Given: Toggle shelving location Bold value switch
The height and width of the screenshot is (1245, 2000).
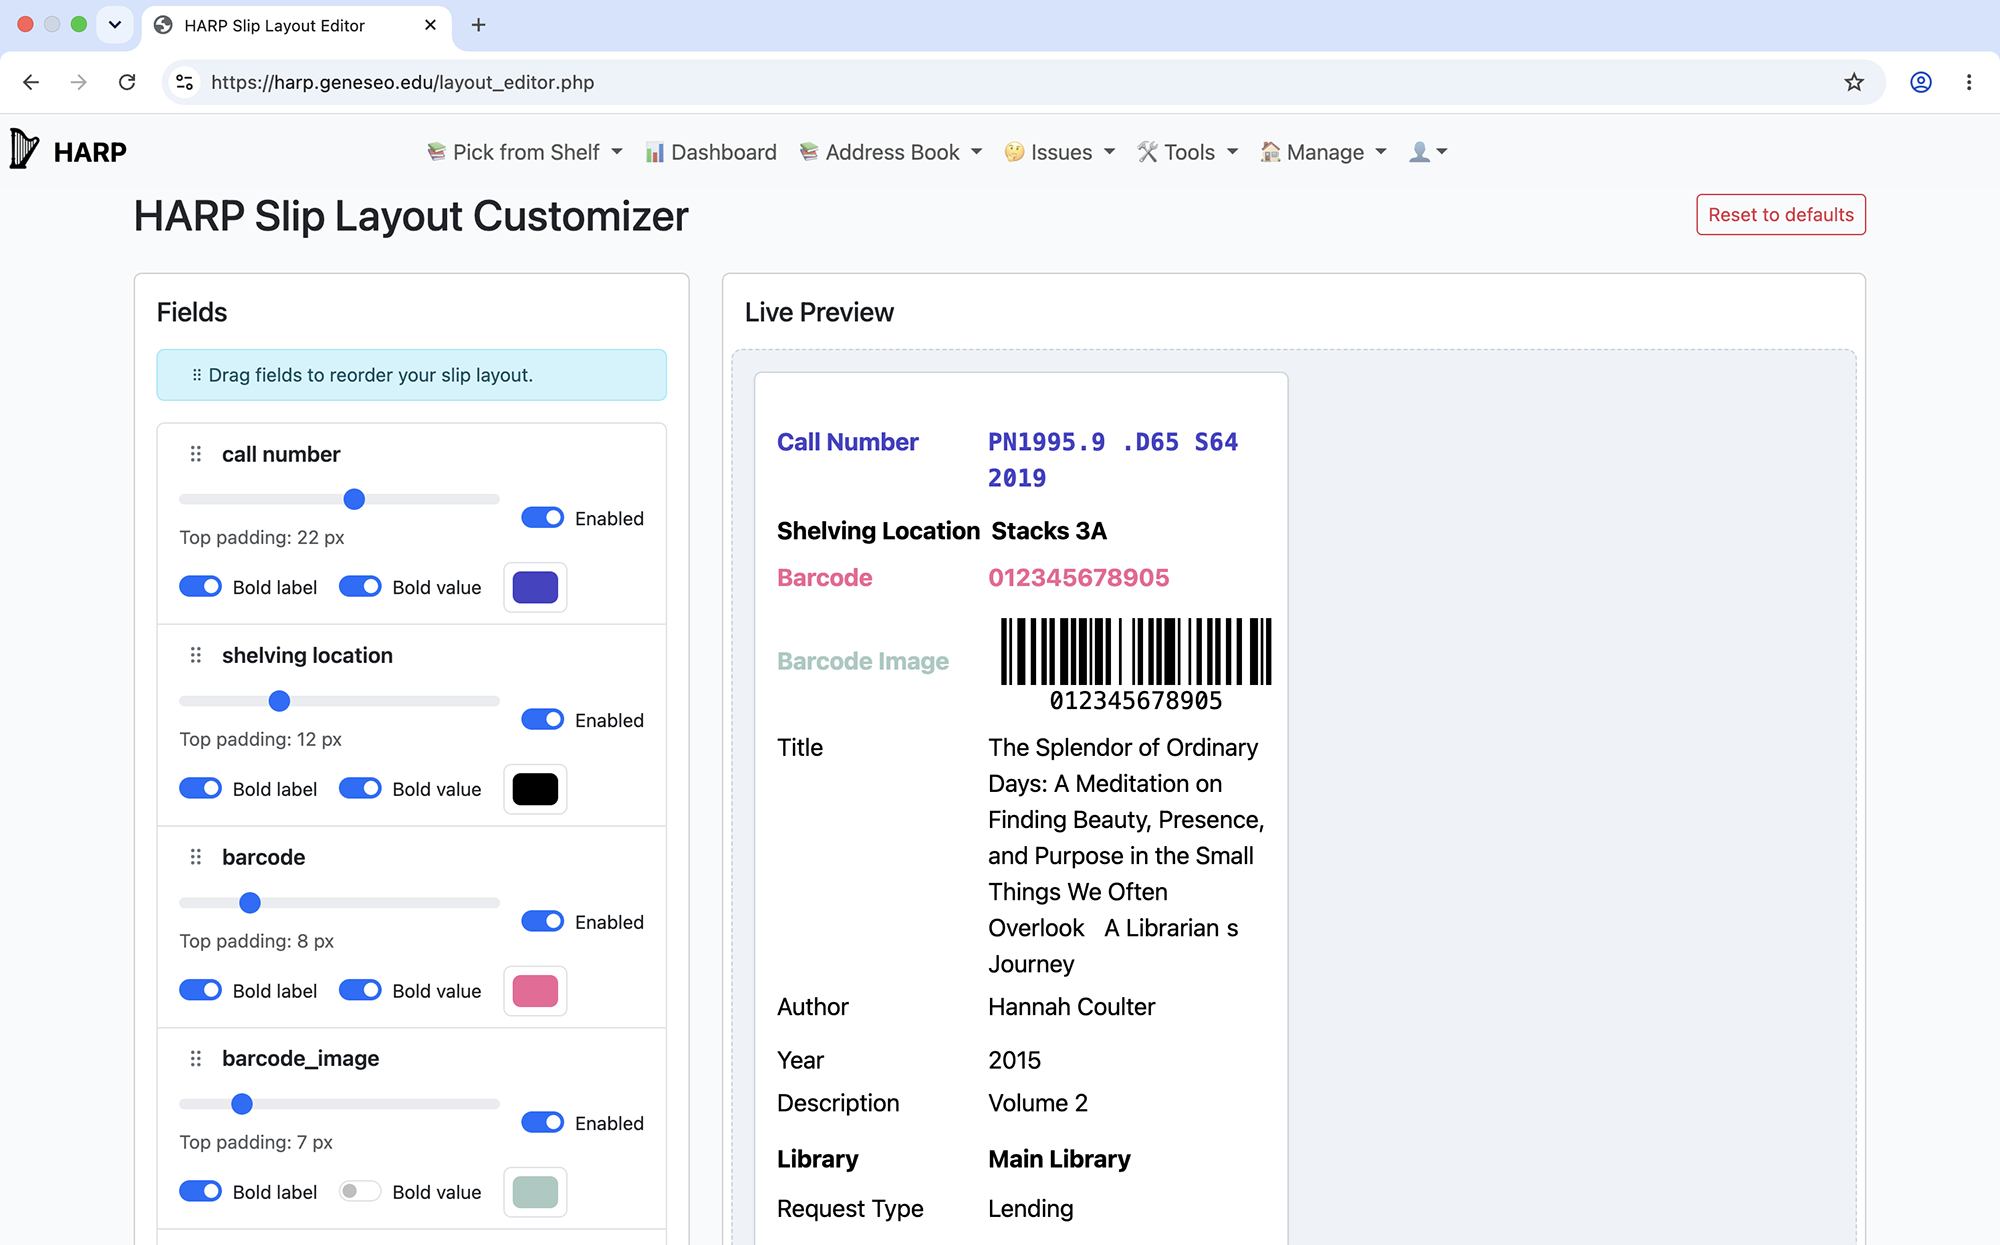Looking at the screenshot, I should point(360,789).
